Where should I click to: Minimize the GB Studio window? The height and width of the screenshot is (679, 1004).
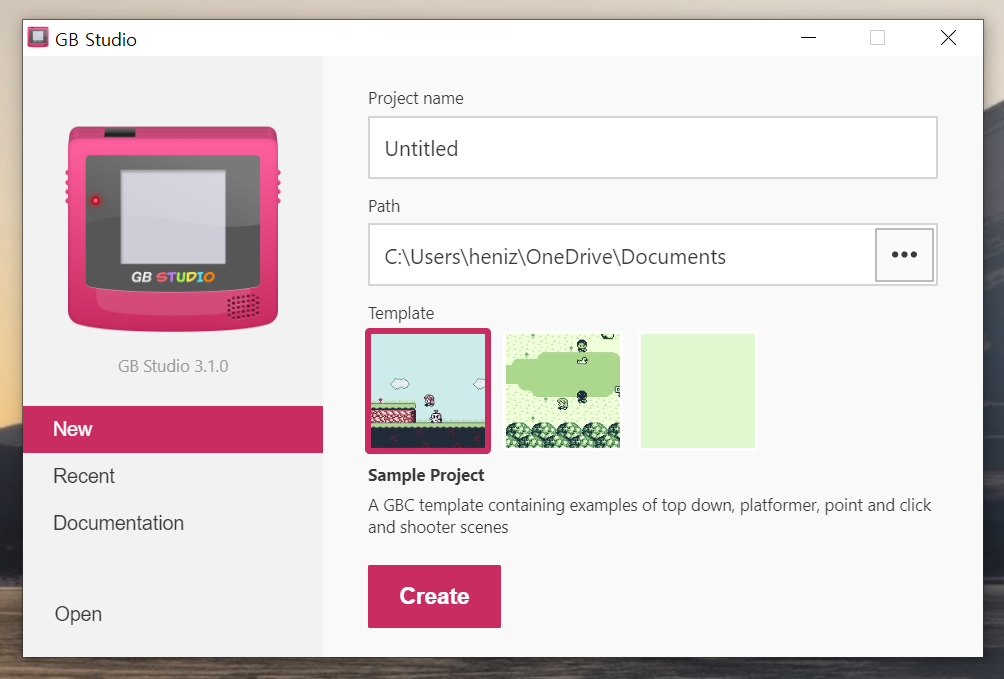click(x=808, y=38)
